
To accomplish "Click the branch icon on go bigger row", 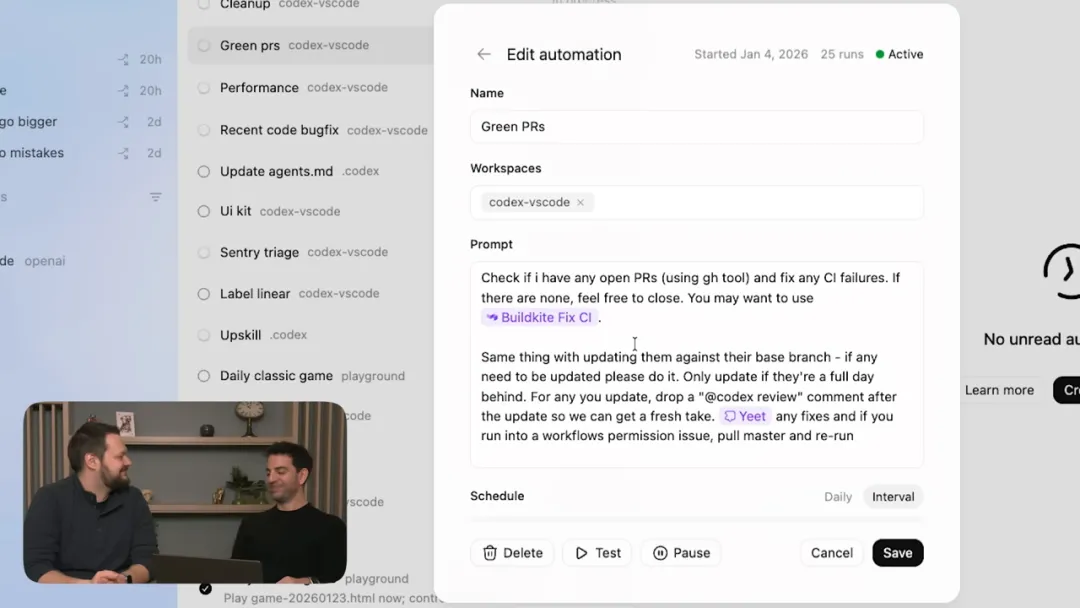I will coord(123,122).
